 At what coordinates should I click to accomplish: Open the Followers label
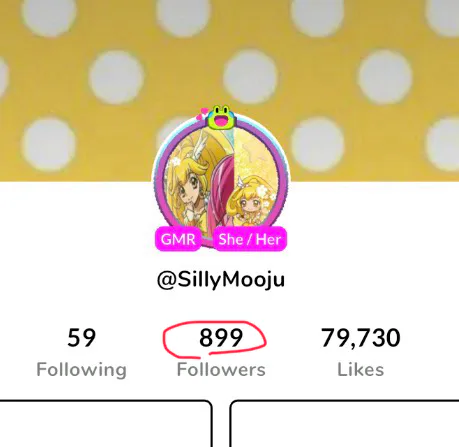click(x=221, y=370)
